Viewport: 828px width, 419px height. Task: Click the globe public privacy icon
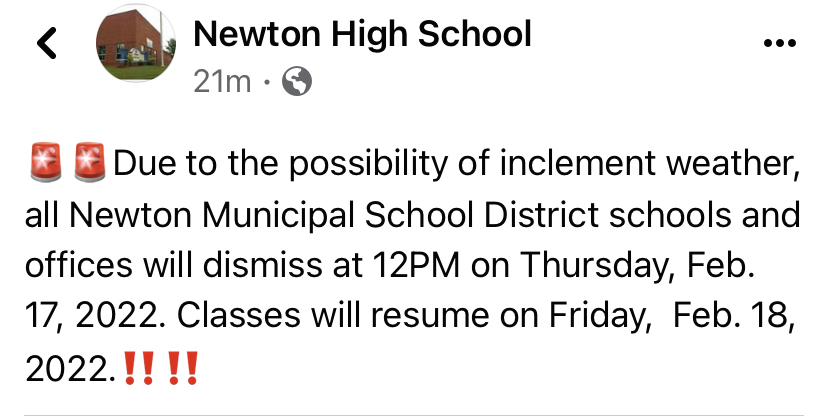(x=297, y=82)
